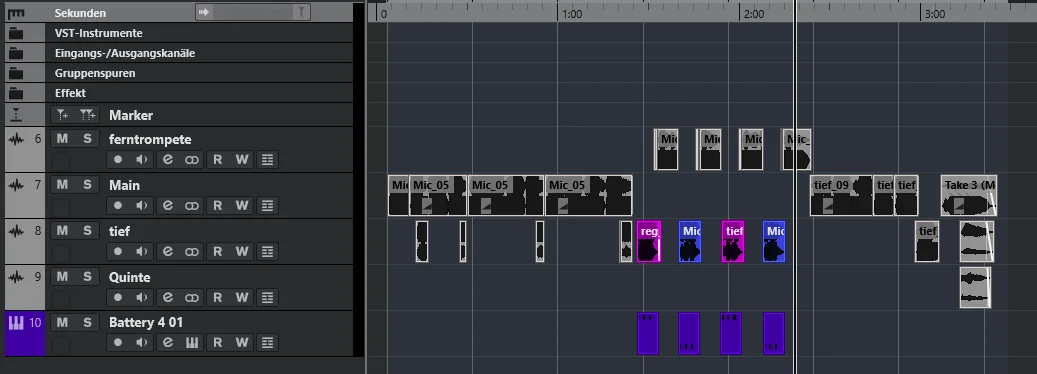Select the Quinte track name
1037x374 pixels.
pos(130,277)
